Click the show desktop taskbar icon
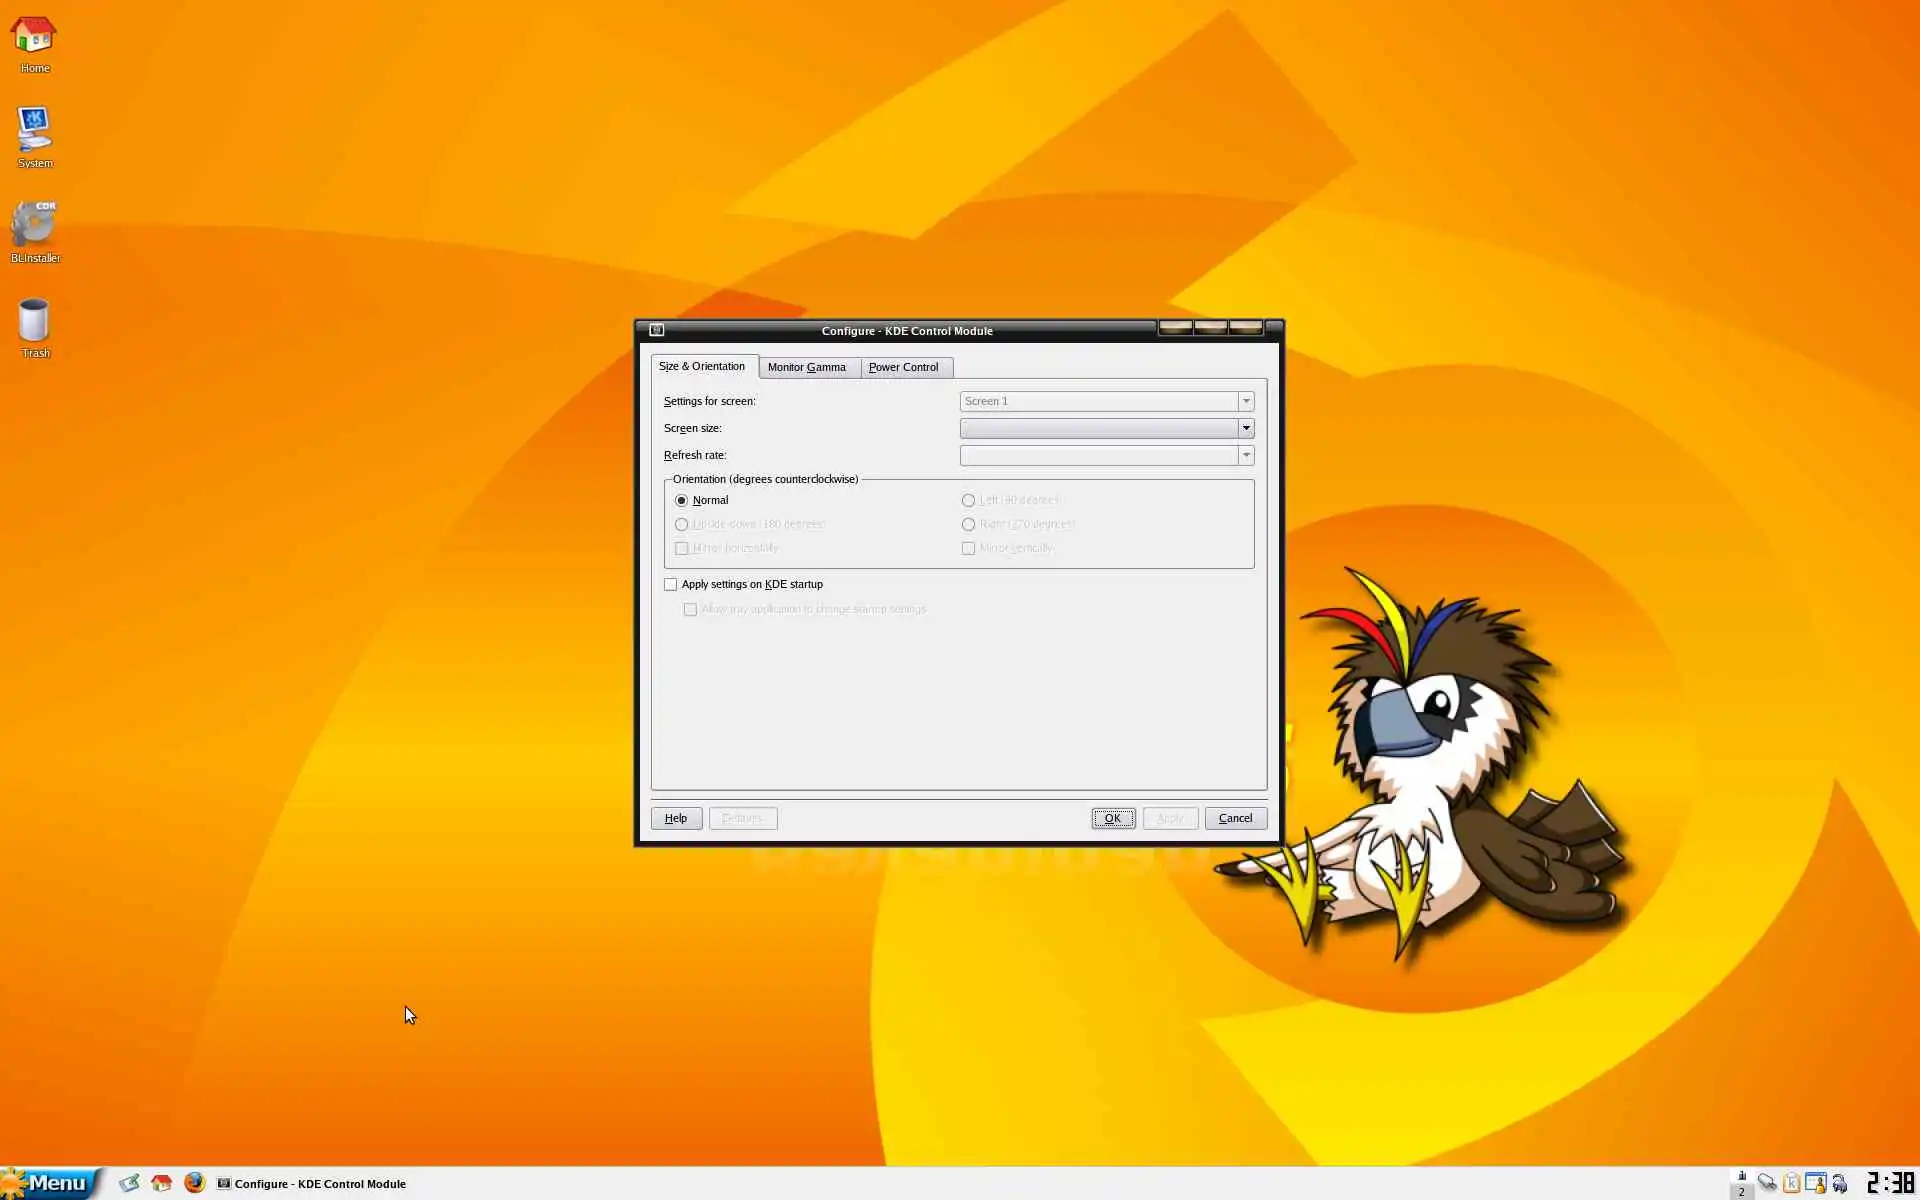The width and height of the screenshot is (1920, 1200). tap(129, 1183)
